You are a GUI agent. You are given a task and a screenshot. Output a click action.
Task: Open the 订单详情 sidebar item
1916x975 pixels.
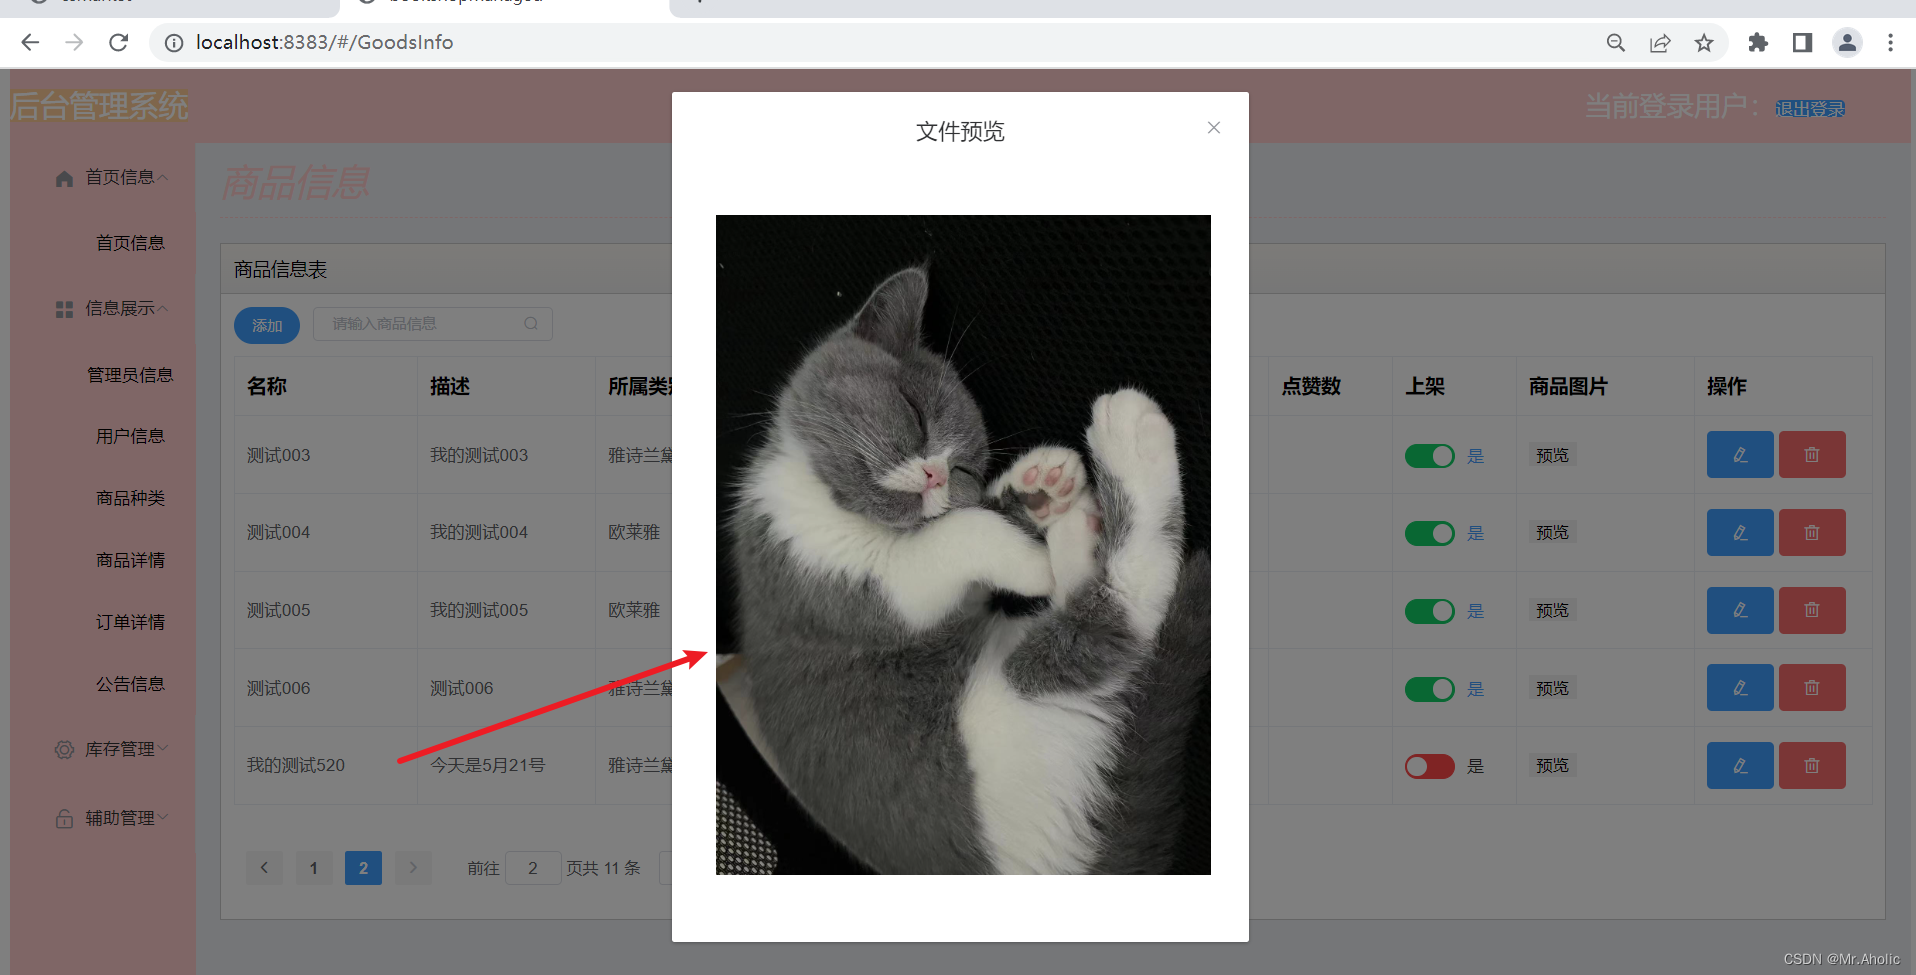[x=130, y=621]
